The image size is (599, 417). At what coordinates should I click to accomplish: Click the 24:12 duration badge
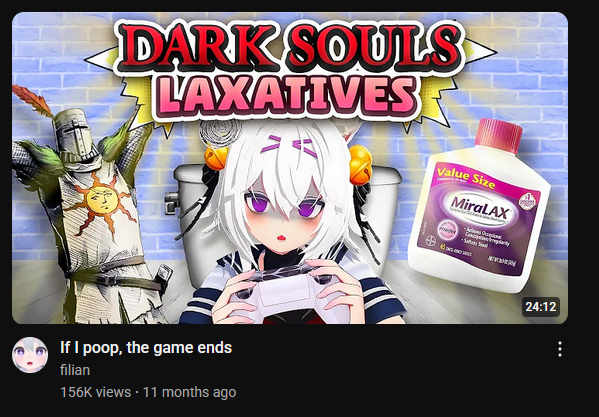coord(541,307)
